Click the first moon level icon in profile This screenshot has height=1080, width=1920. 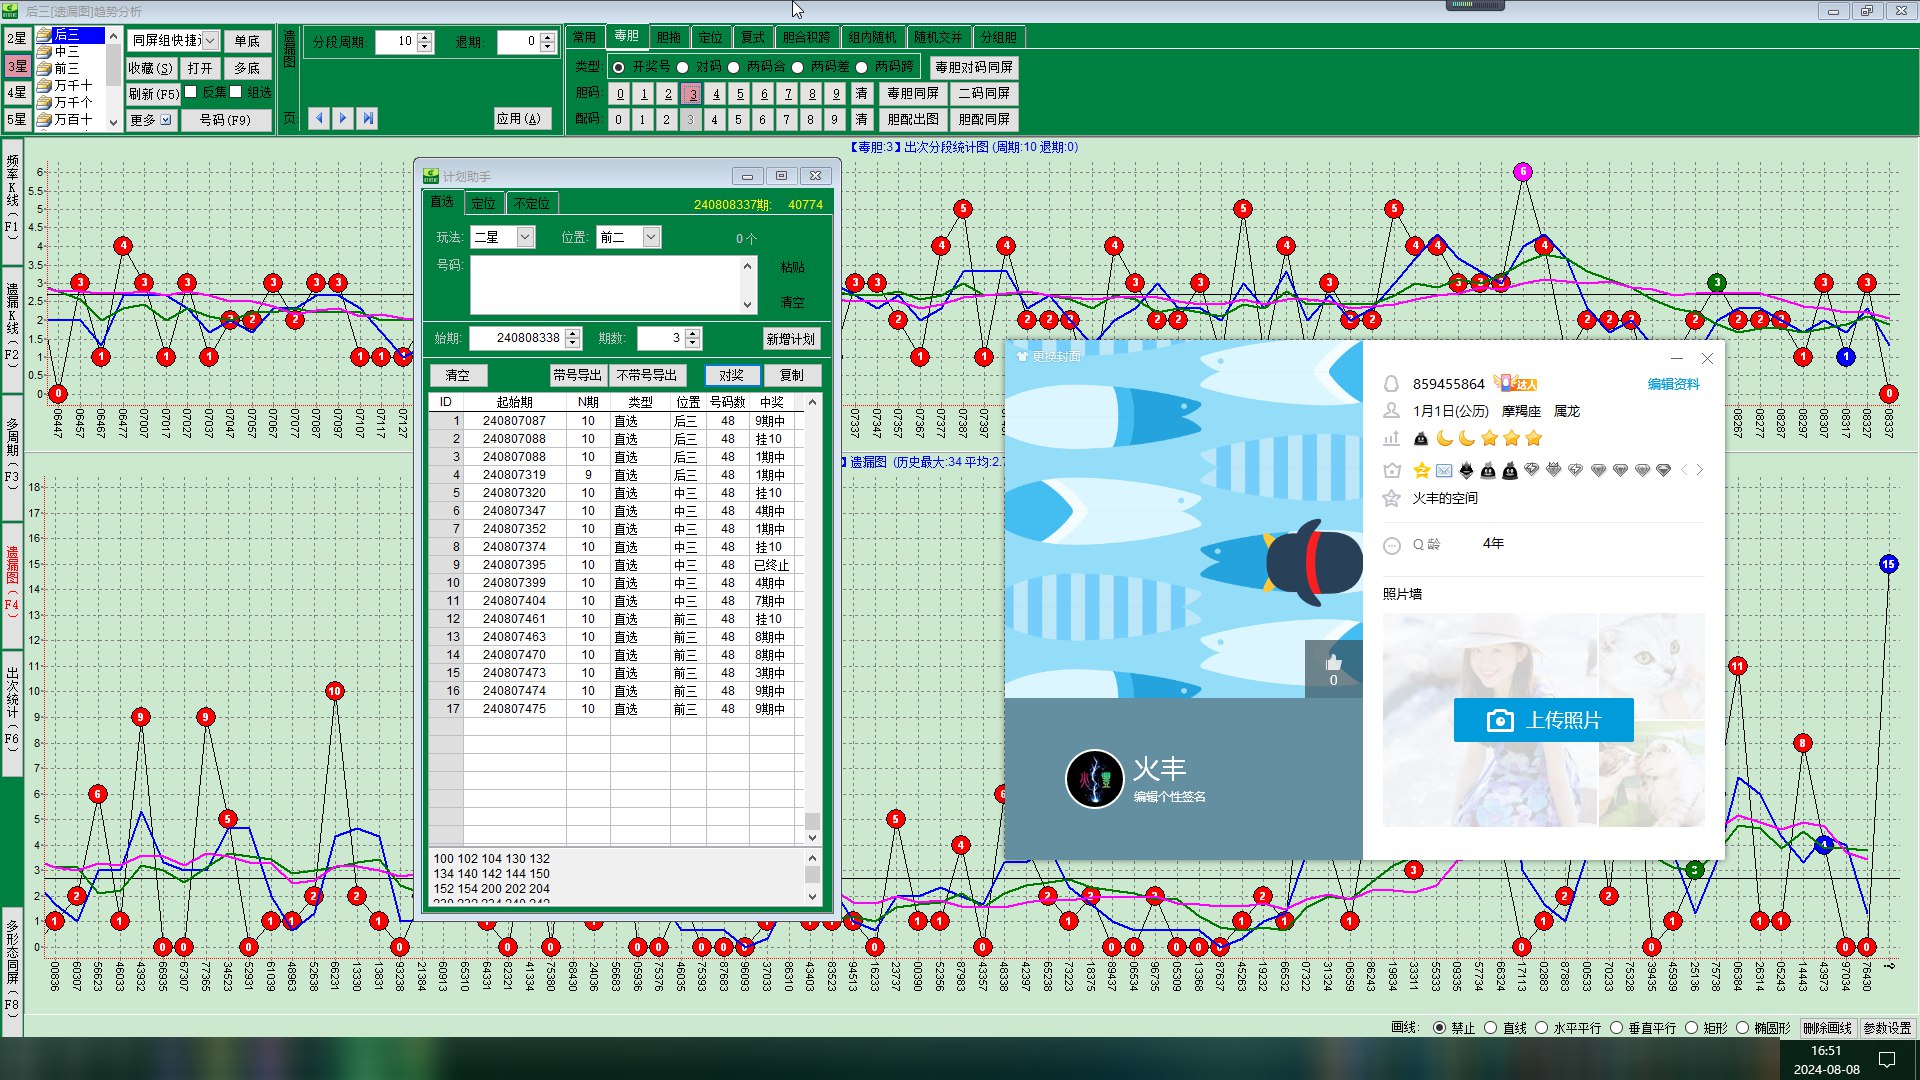pos(1445,438)
